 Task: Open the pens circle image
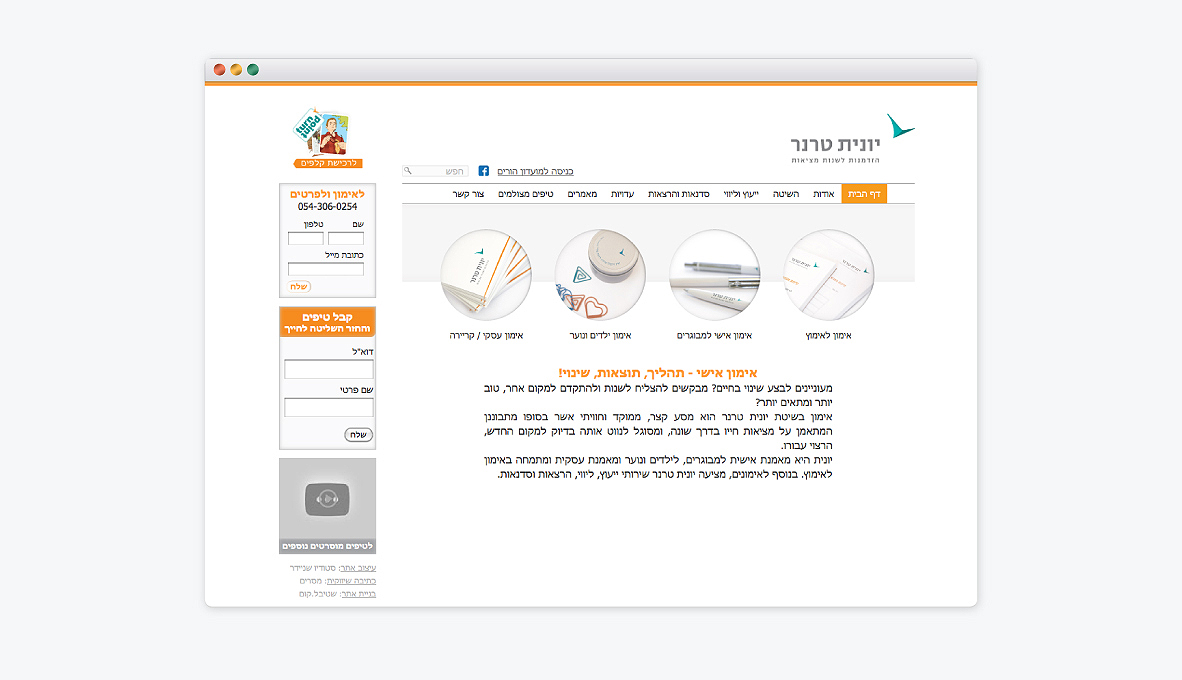(x=715, y=275)
